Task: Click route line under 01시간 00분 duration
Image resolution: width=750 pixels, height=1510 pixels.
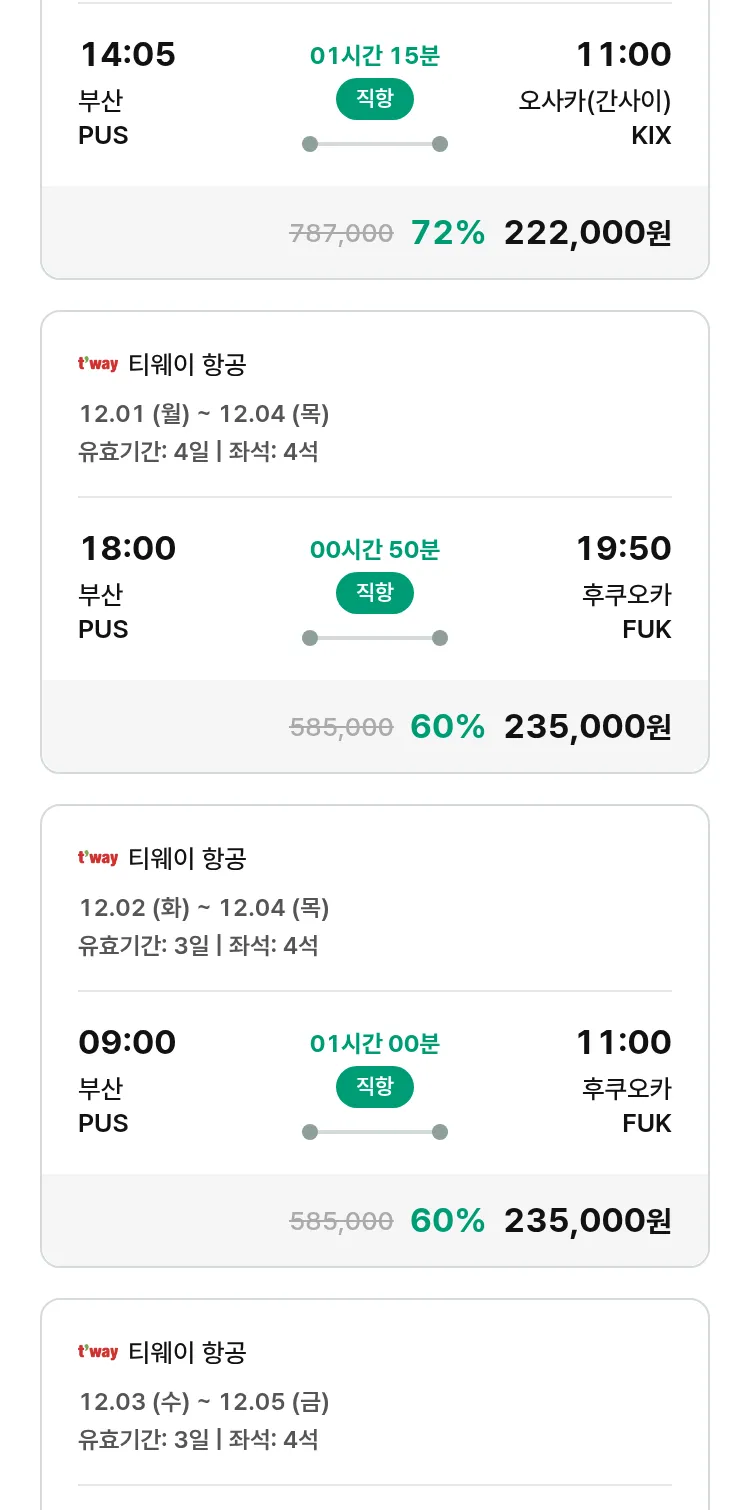Action: tap(375, 1132)
